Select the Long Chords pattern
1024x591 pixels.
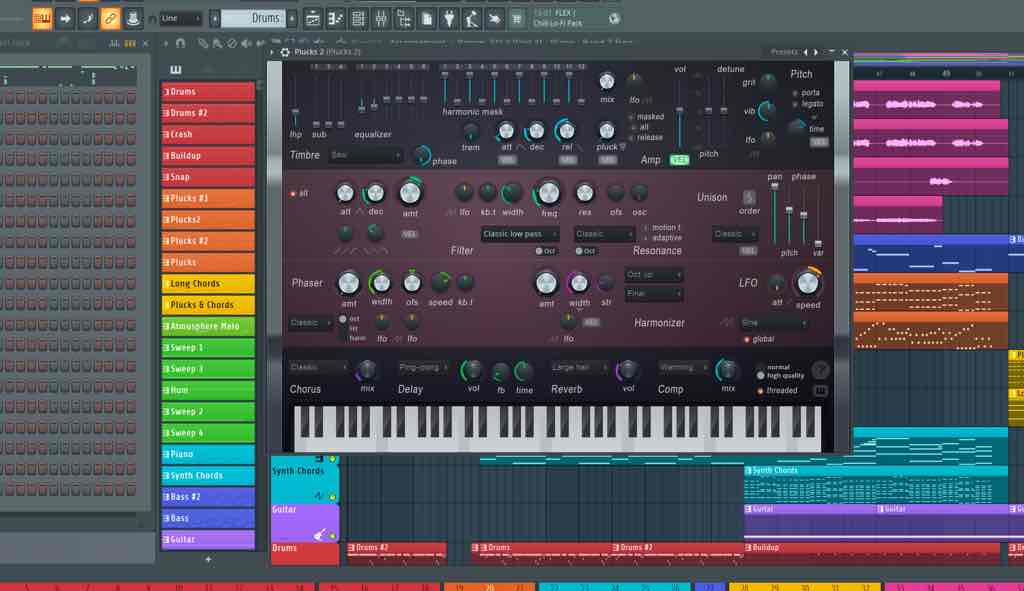208,284
